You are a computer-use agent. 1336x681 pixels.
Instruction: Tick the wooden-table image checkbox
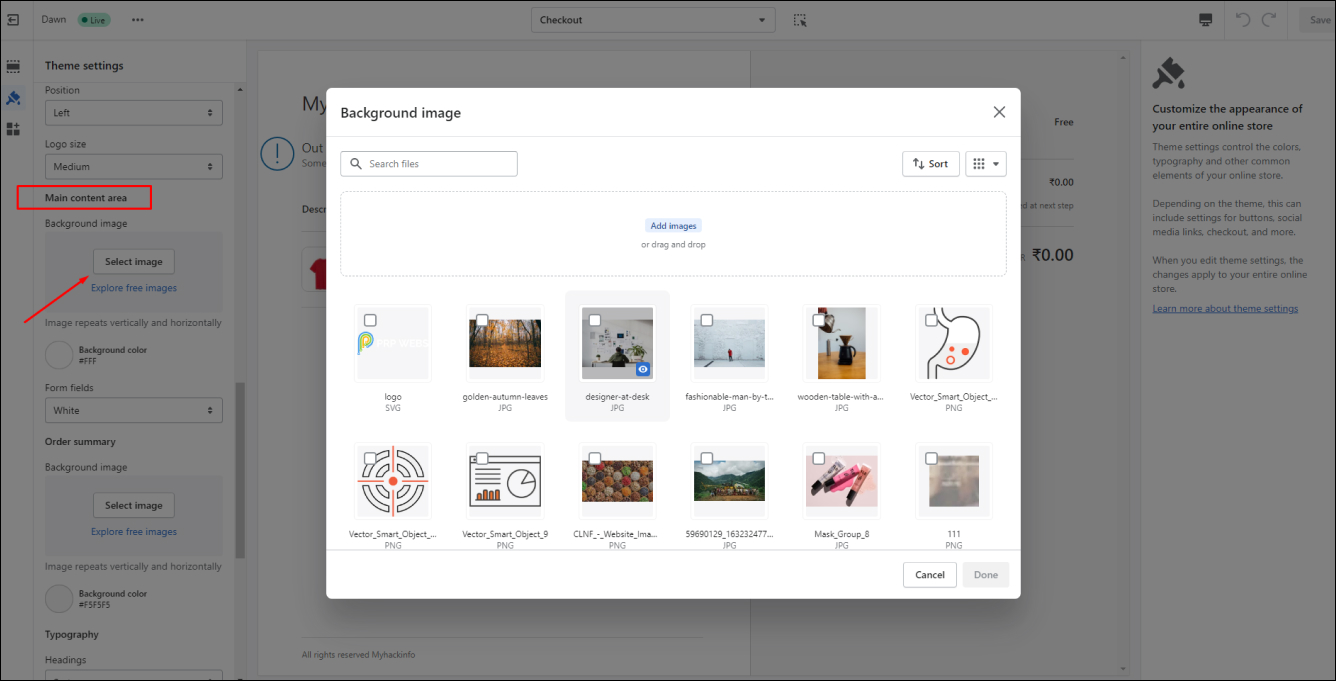click(819, 320)
